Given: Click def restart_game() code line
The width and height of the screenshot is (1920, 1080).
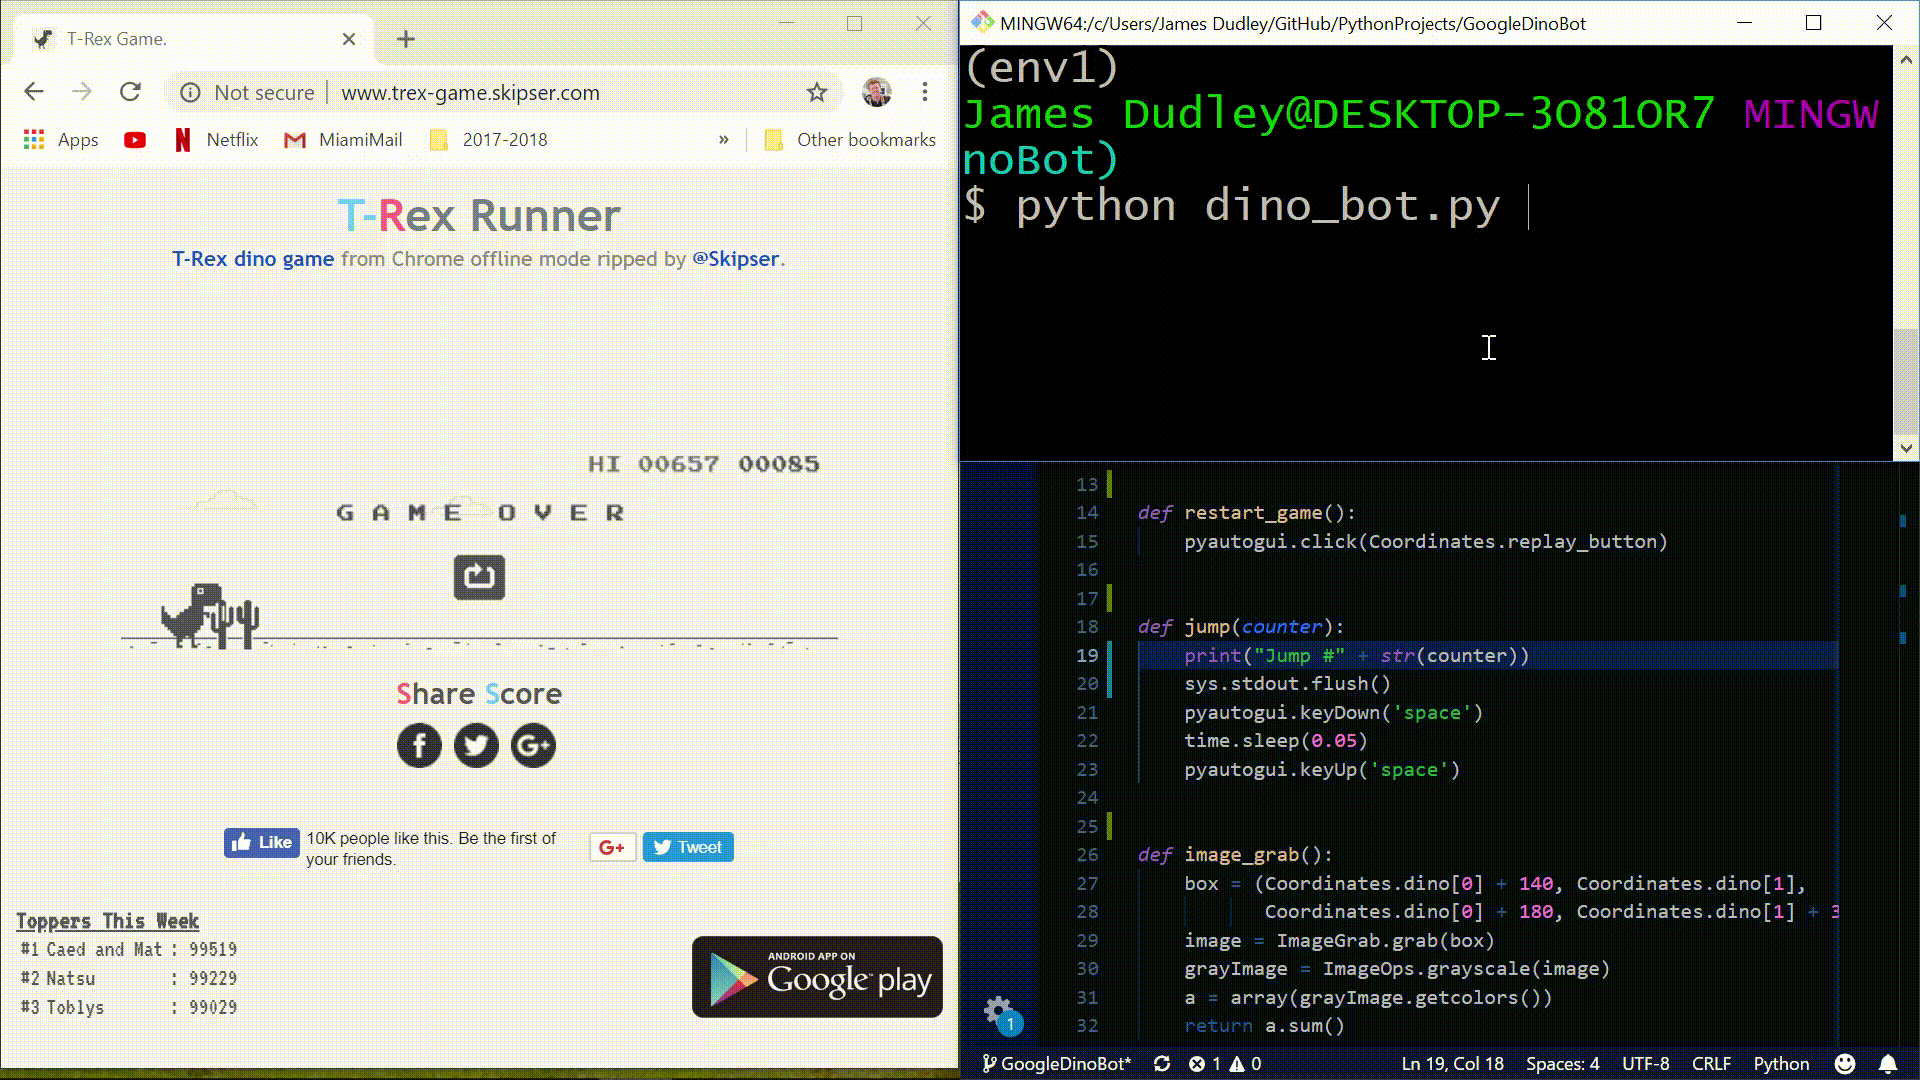Looking at the screenshot, I should pos(1246,513).
